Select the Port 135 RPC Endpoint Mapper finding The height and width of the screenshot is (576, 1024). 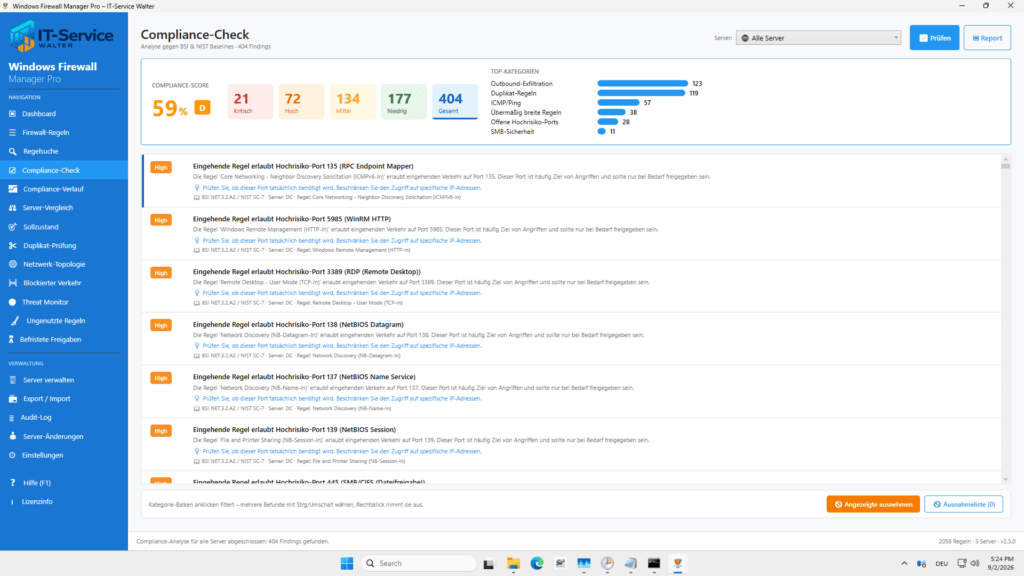(x=571, y=181)
